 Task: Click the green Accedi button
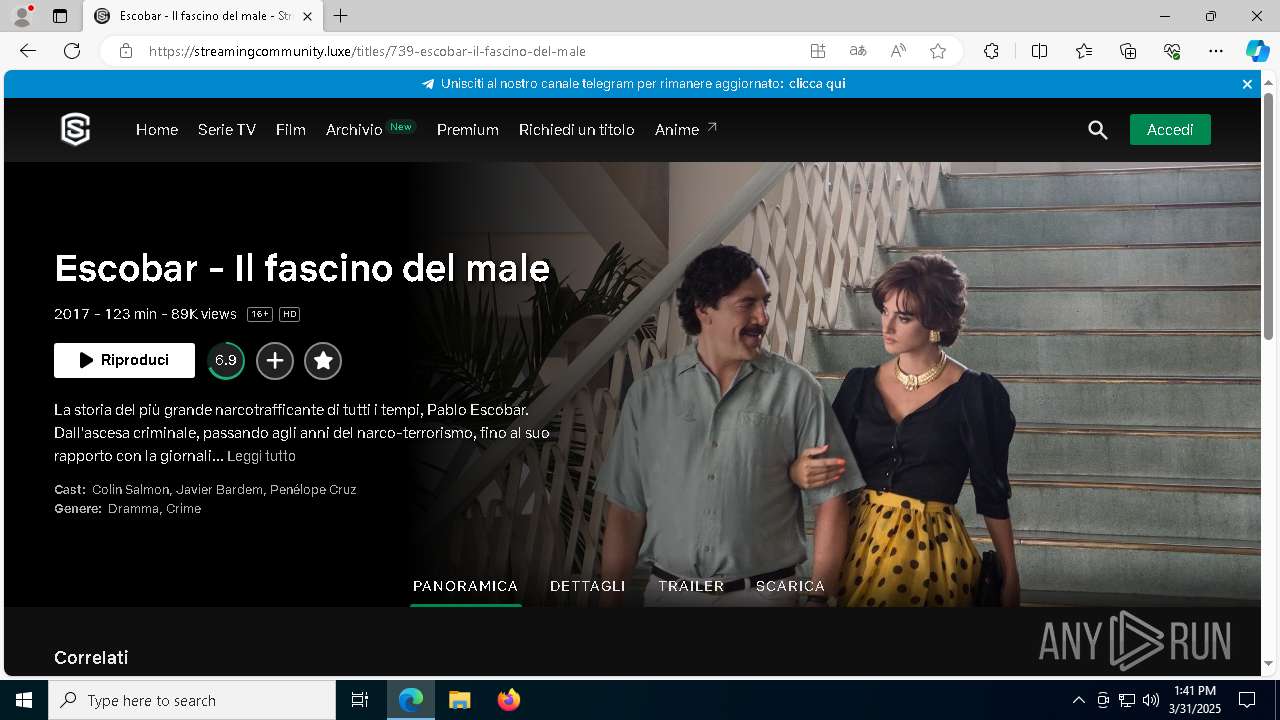tap(1170, 130)
